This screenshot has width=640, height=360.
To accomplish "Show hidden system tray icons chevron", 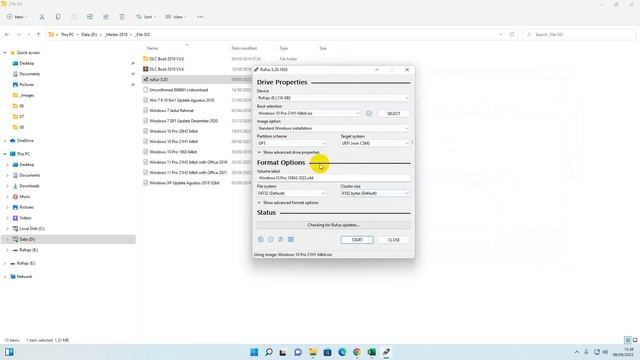I will pyautogui.click(x=576, y=352).
